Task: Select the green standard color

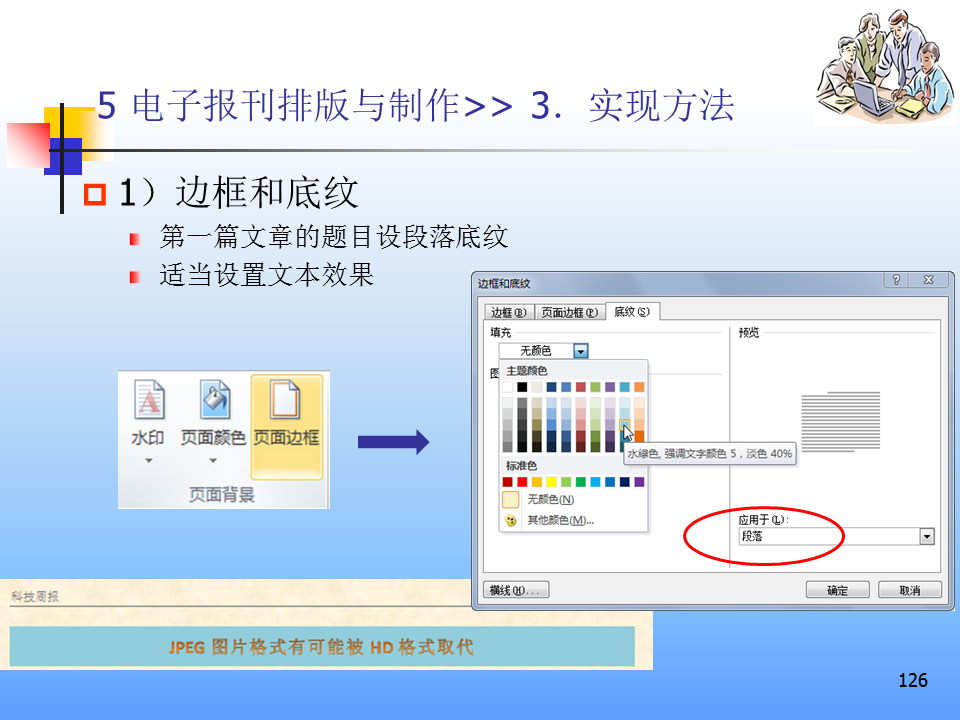Action: 581,482
